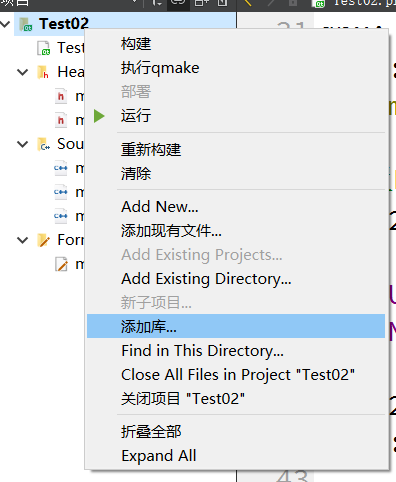Select the Sources folder icon

[x=43, y=144]
